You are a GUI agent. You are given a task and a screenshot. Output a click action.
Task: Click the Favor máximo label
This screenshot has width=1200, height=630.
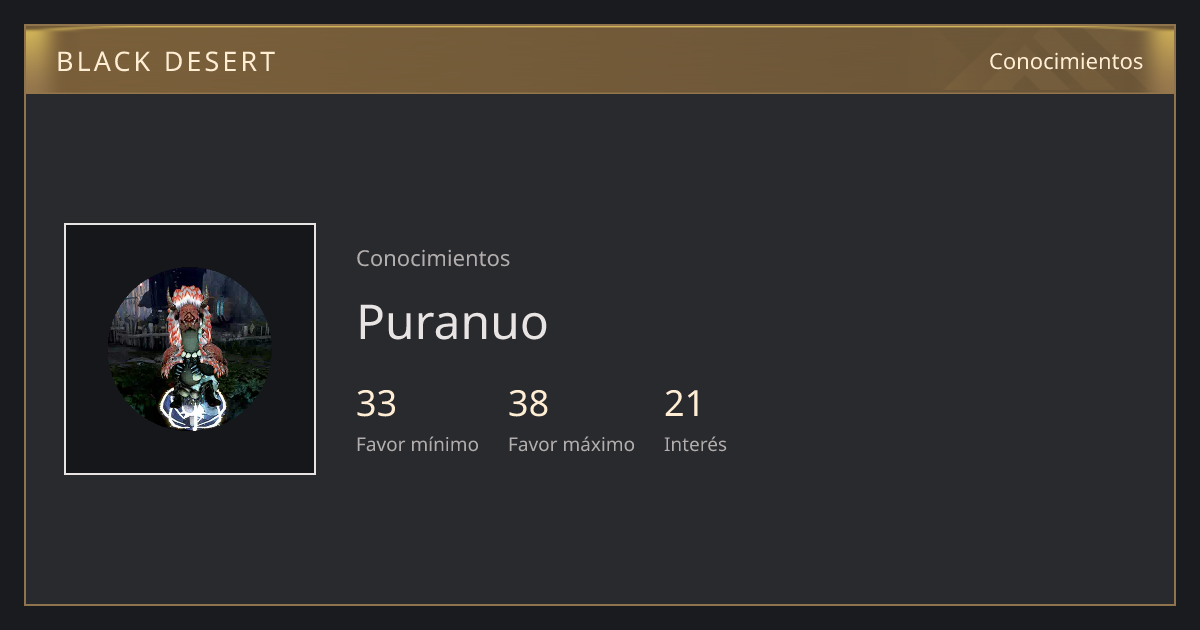pos(571,444)
